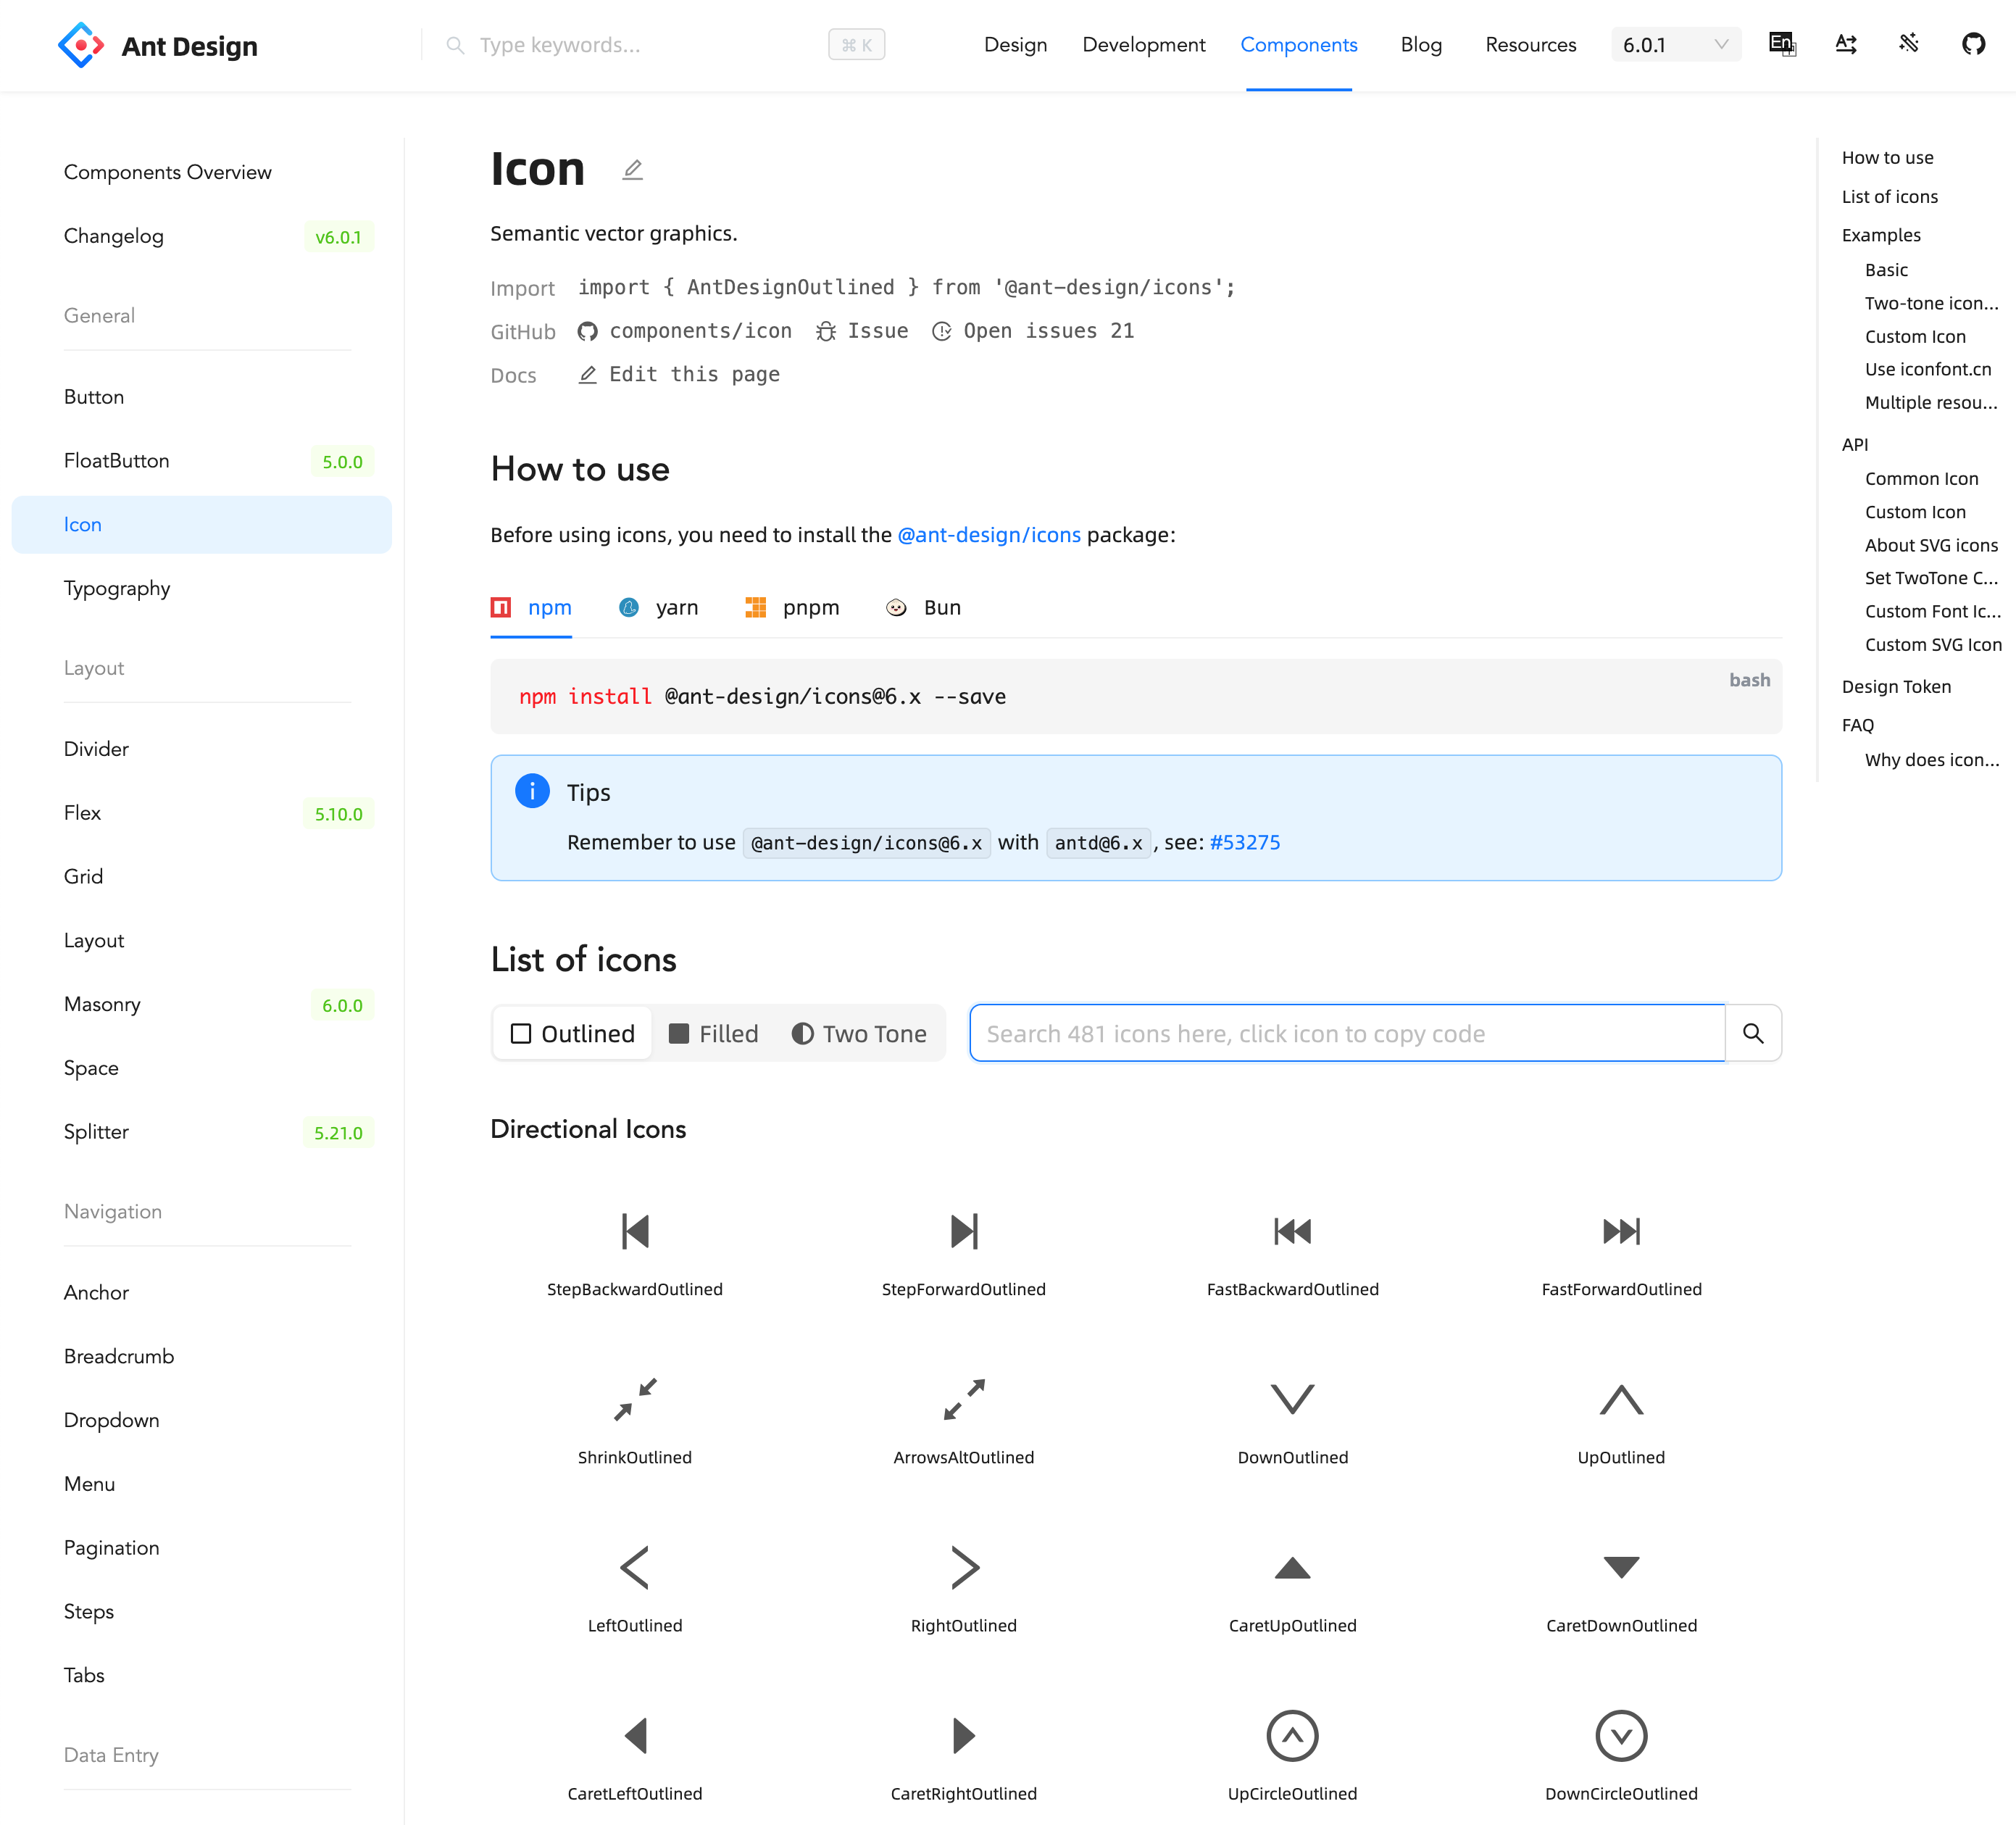This screenshot has width=2016, height=1825.
Task: Click the edit pencil next to Icon title
Action: (632, 170)
